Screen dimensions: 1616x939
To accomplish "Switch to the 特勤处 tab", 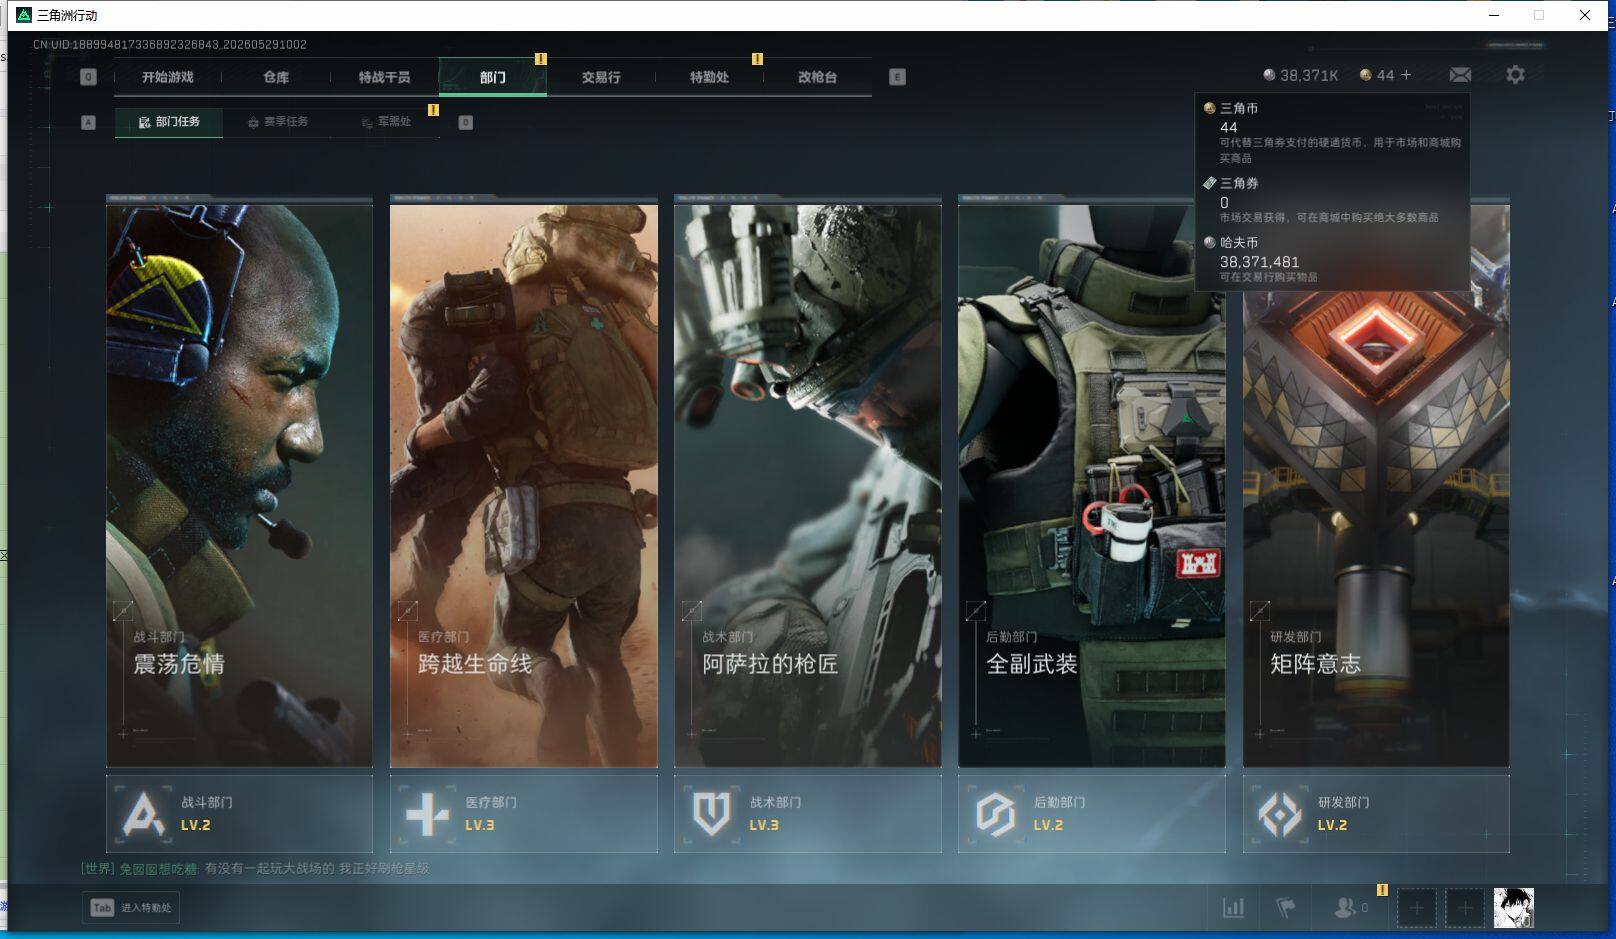I will (x=709, y=77).
